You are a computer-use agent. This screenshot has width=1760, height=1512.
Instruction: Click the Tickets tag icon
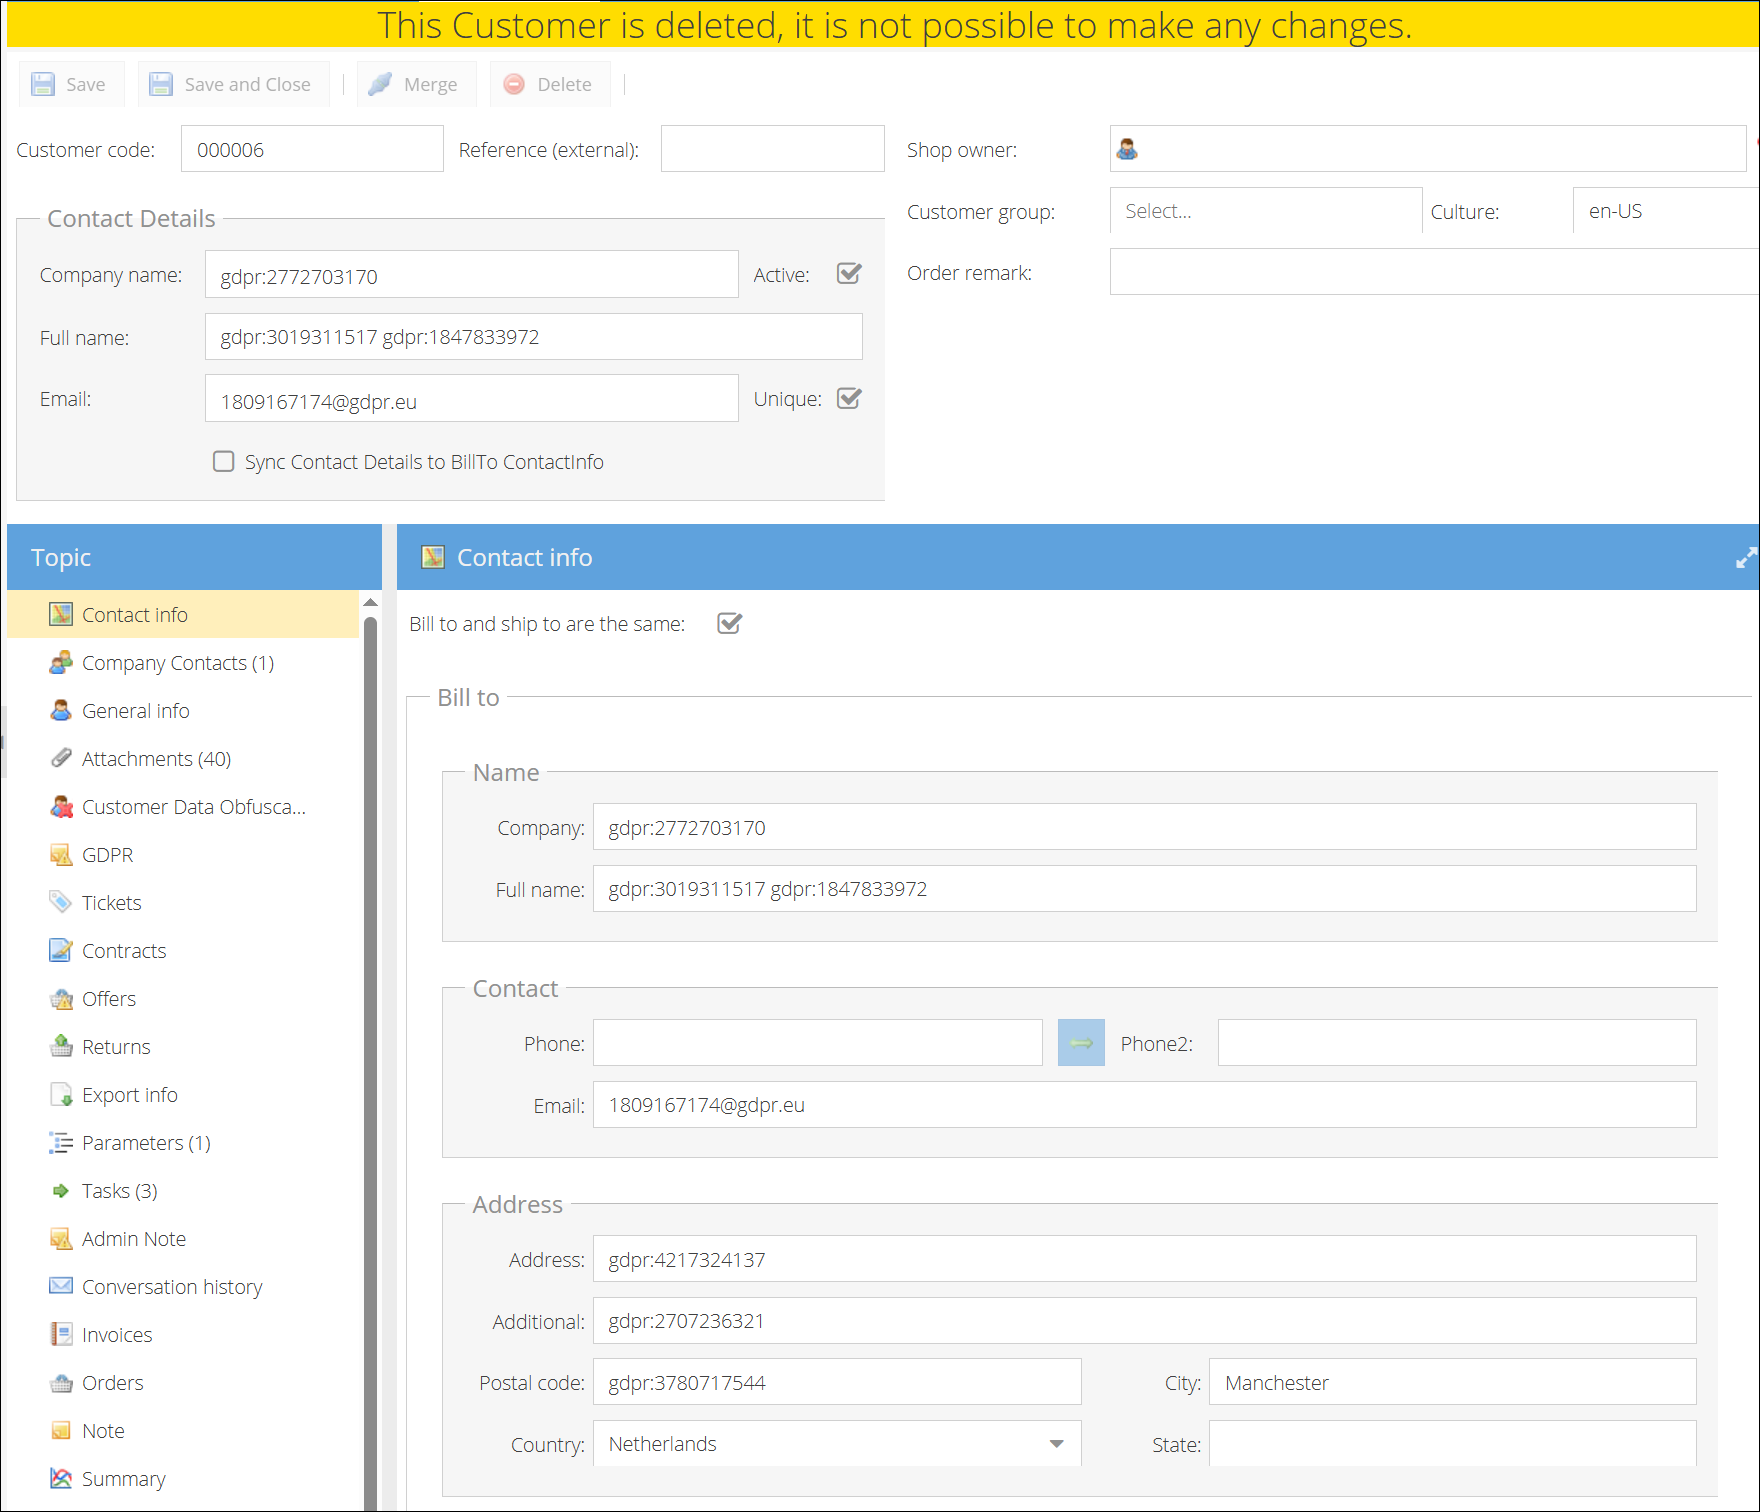(61, 902)
